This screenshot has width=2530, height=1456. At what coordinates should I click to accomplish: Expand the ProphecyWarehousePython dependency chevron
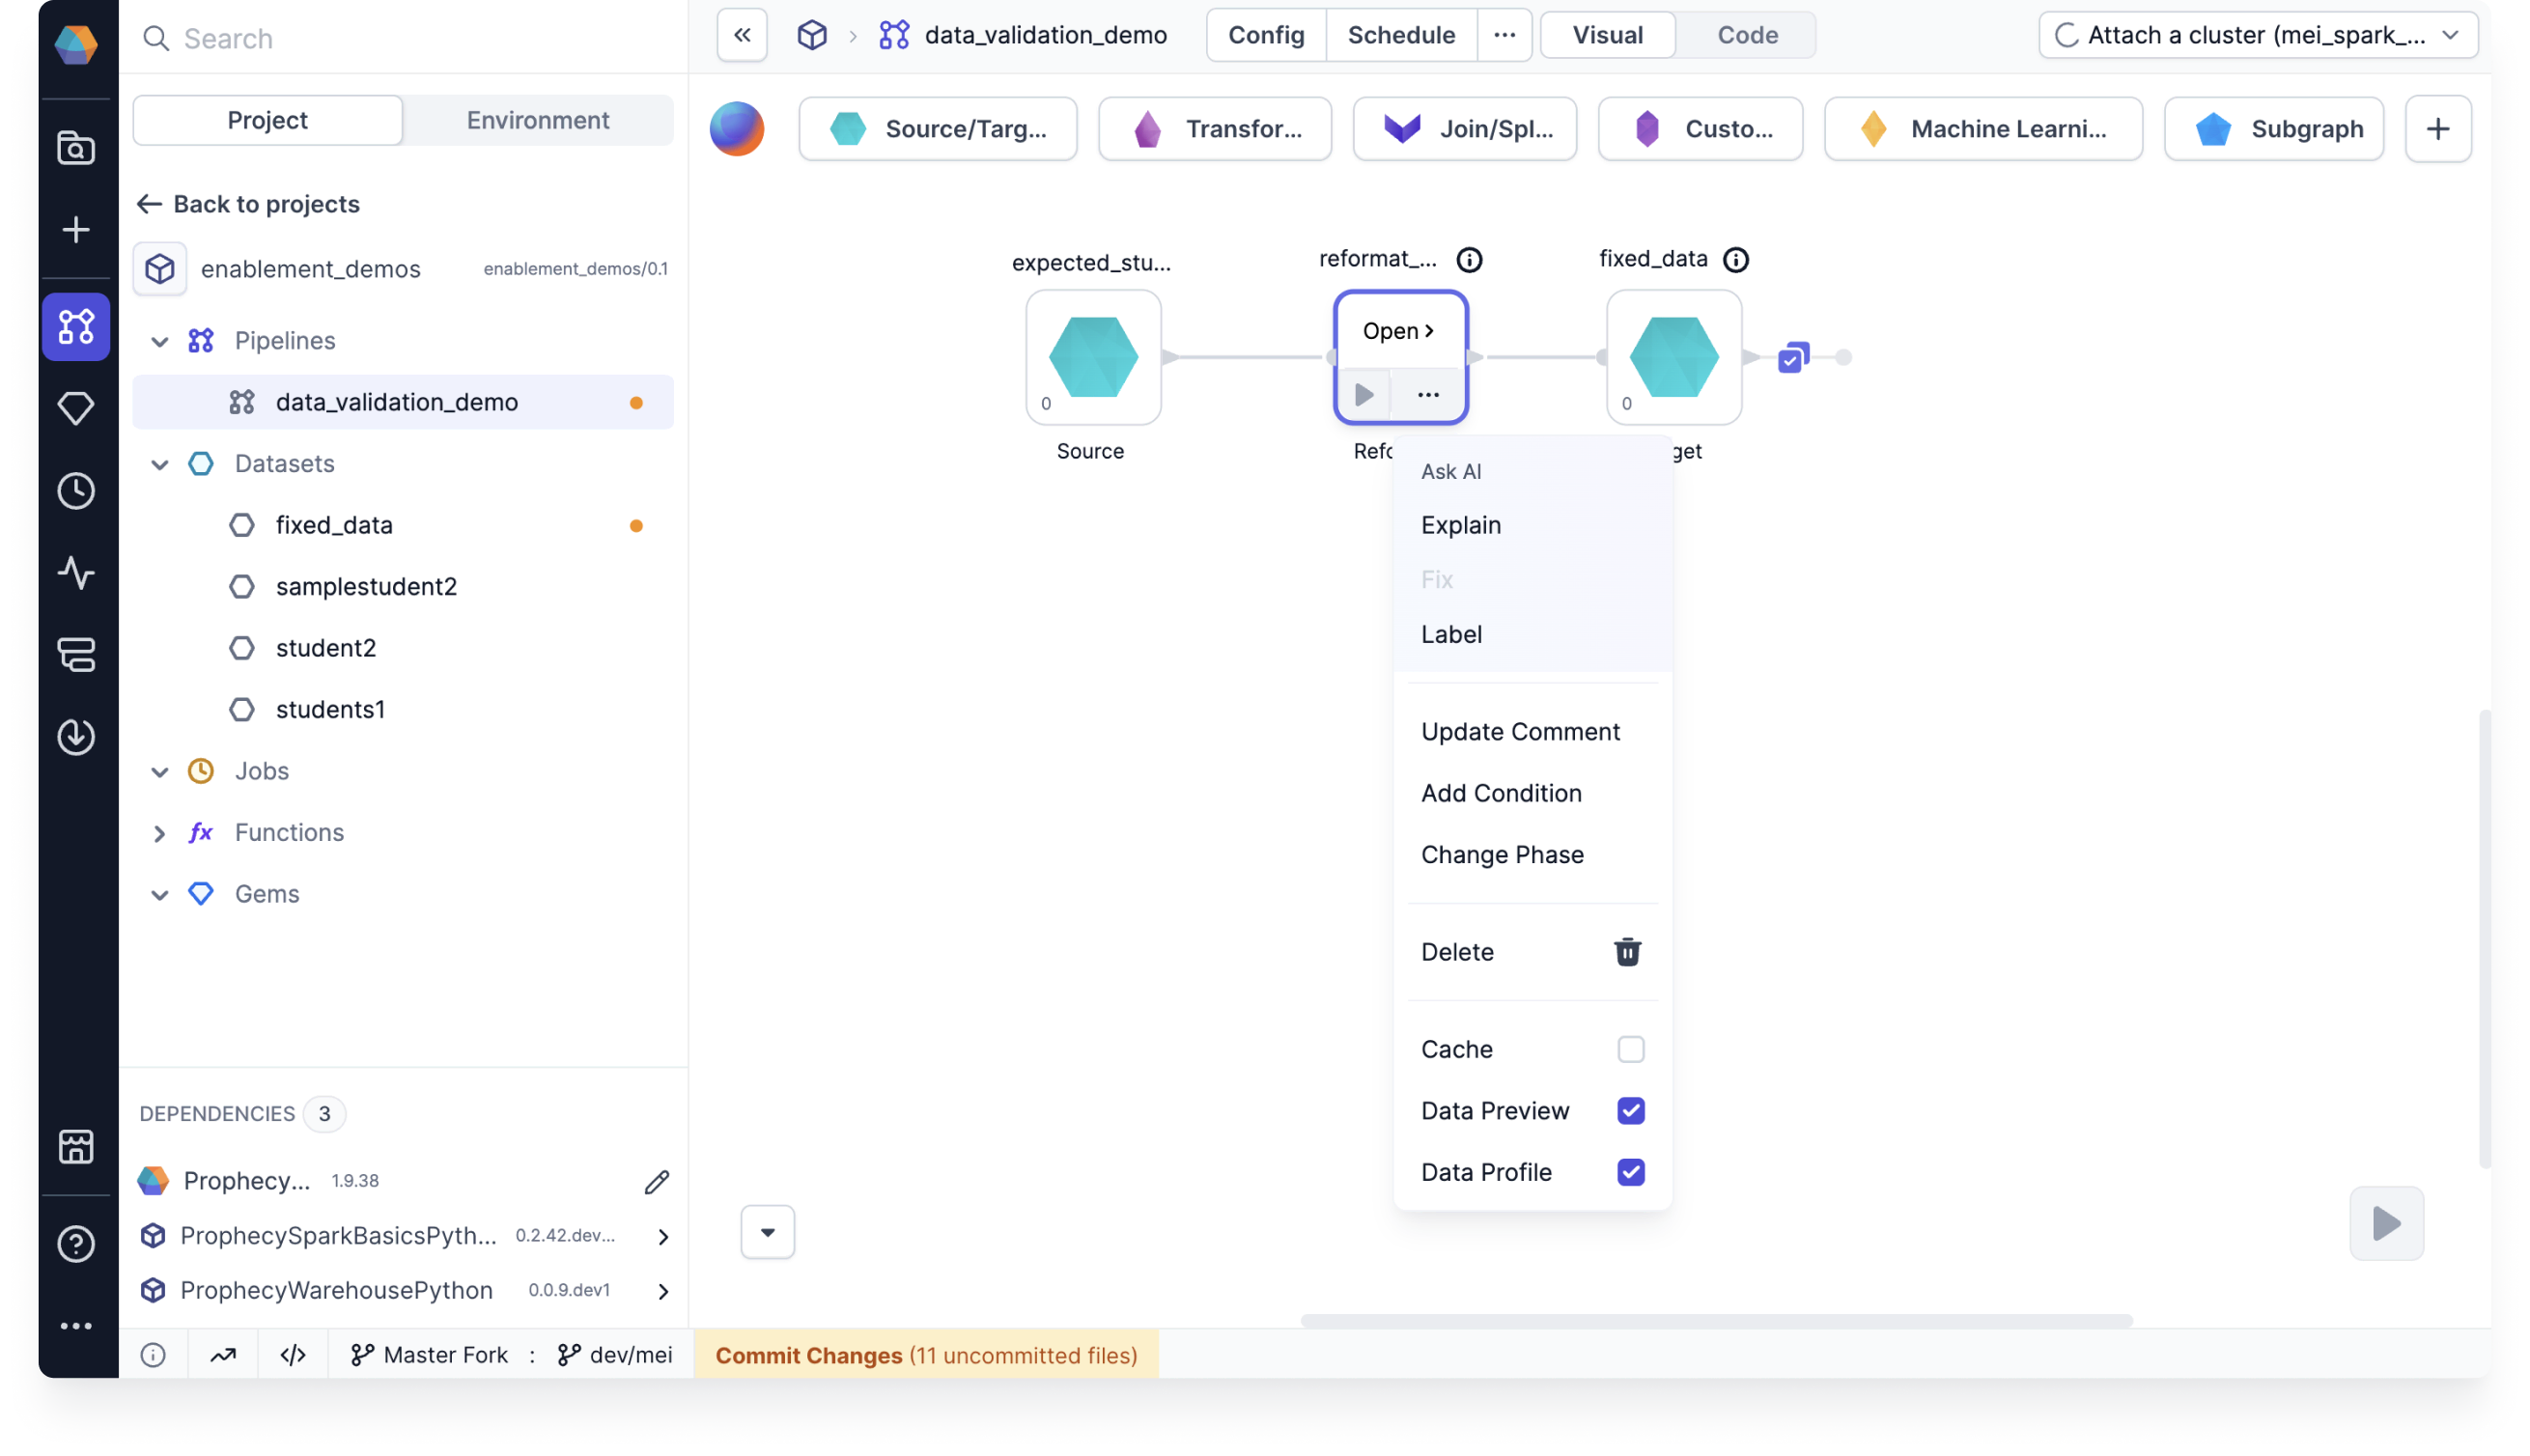pyautogui.click(x=663, y=1291)
